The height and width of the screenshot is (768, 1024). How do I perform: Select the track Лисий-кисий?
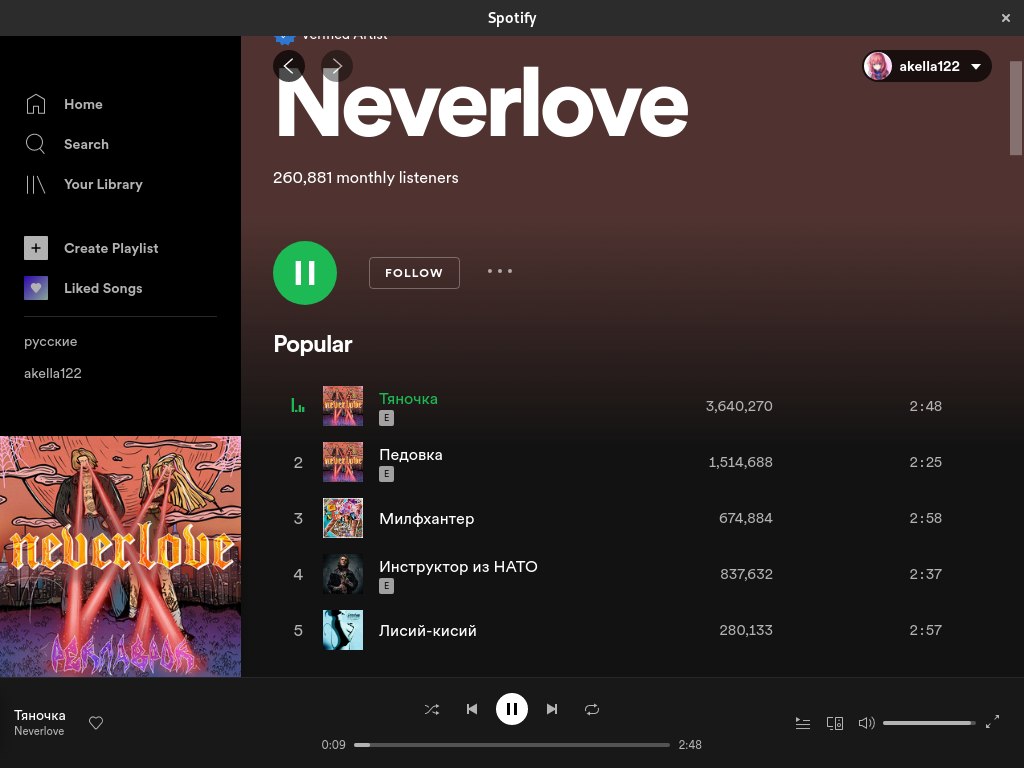[x=428, y=631]
